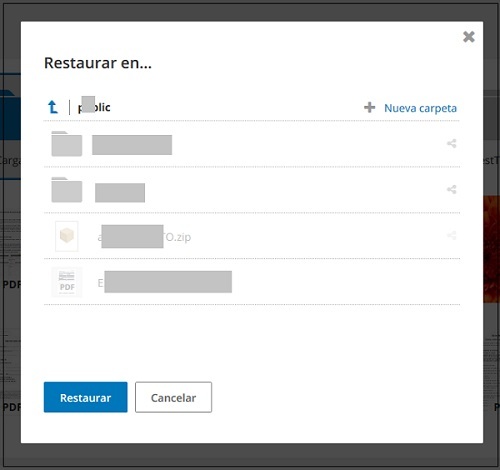Click share icon on zip file row
500x470 pixels.
tap(452, 236)
